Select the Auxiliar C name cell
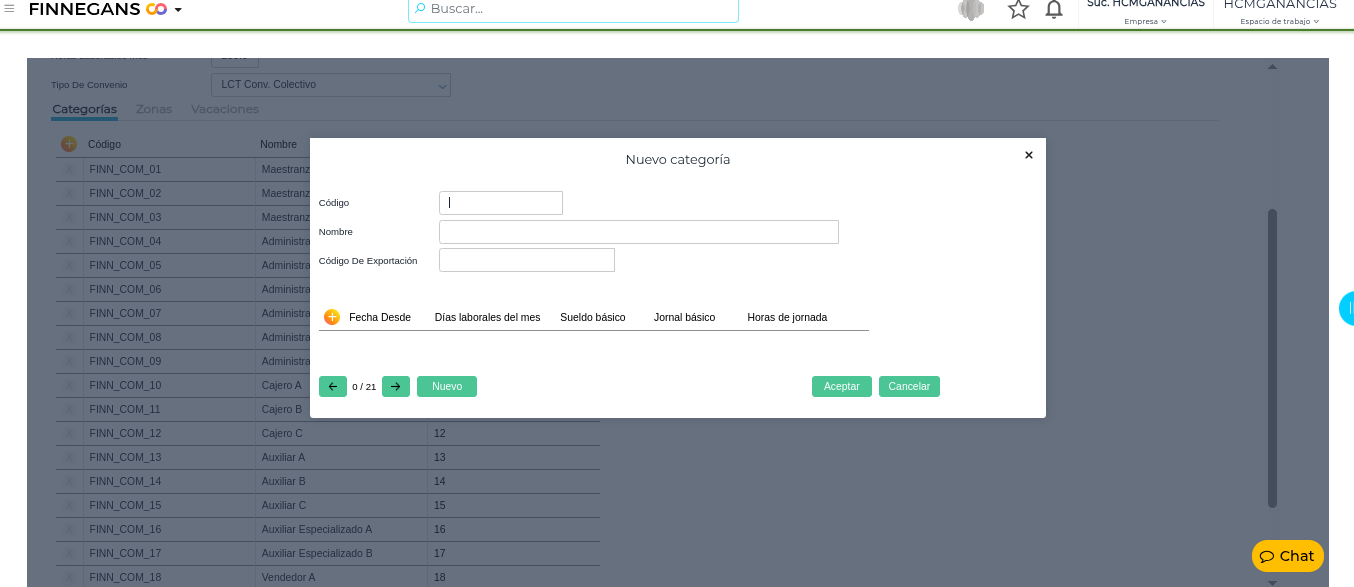The image size is (1354, 587). (341, 505)
